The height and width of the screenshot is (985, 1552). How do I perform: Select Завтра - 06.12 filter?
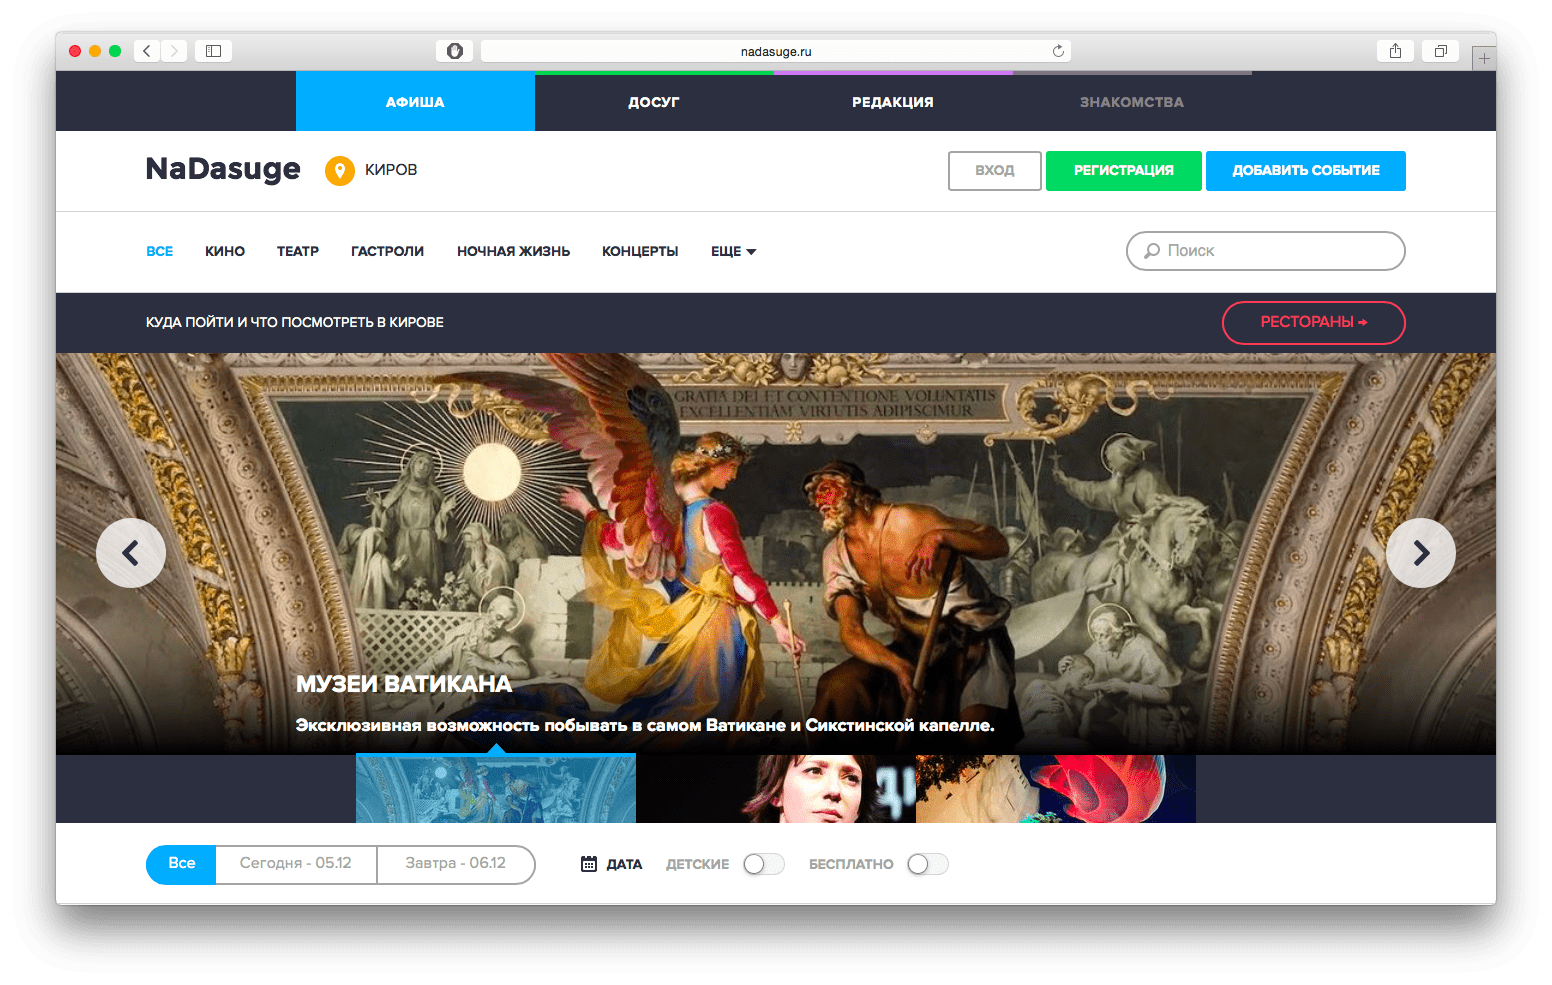pyautogui.click(x=456, y=864)
